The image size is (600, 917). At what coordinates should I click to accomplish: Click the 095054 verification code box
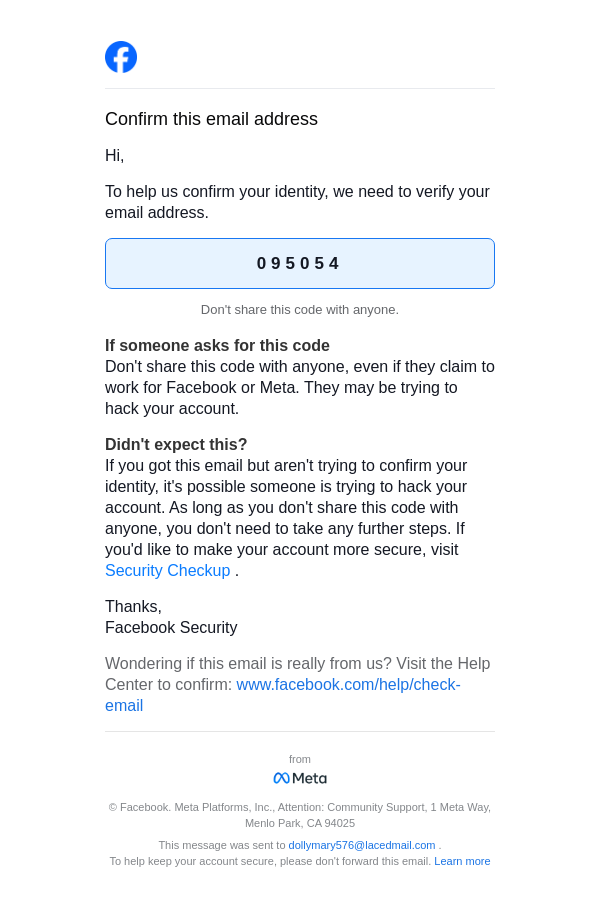300,264
